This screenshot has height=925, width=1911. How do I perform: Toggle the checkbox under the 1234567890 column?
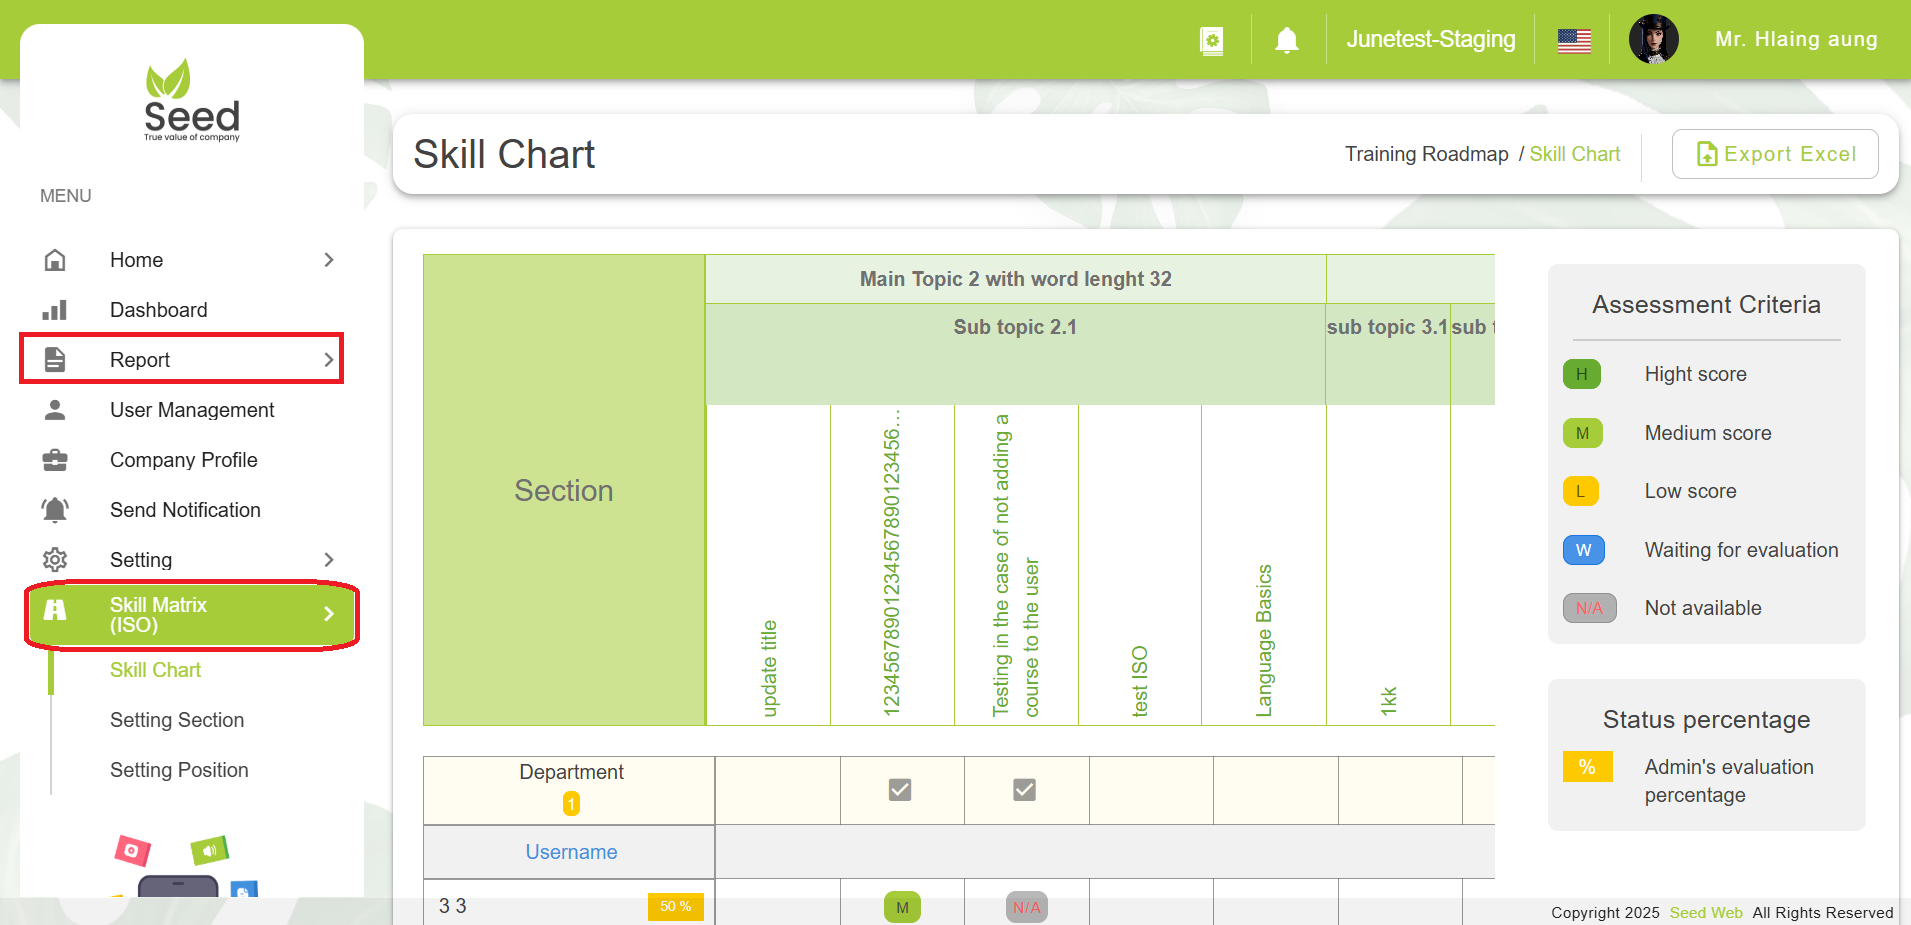tap(900, 790)
